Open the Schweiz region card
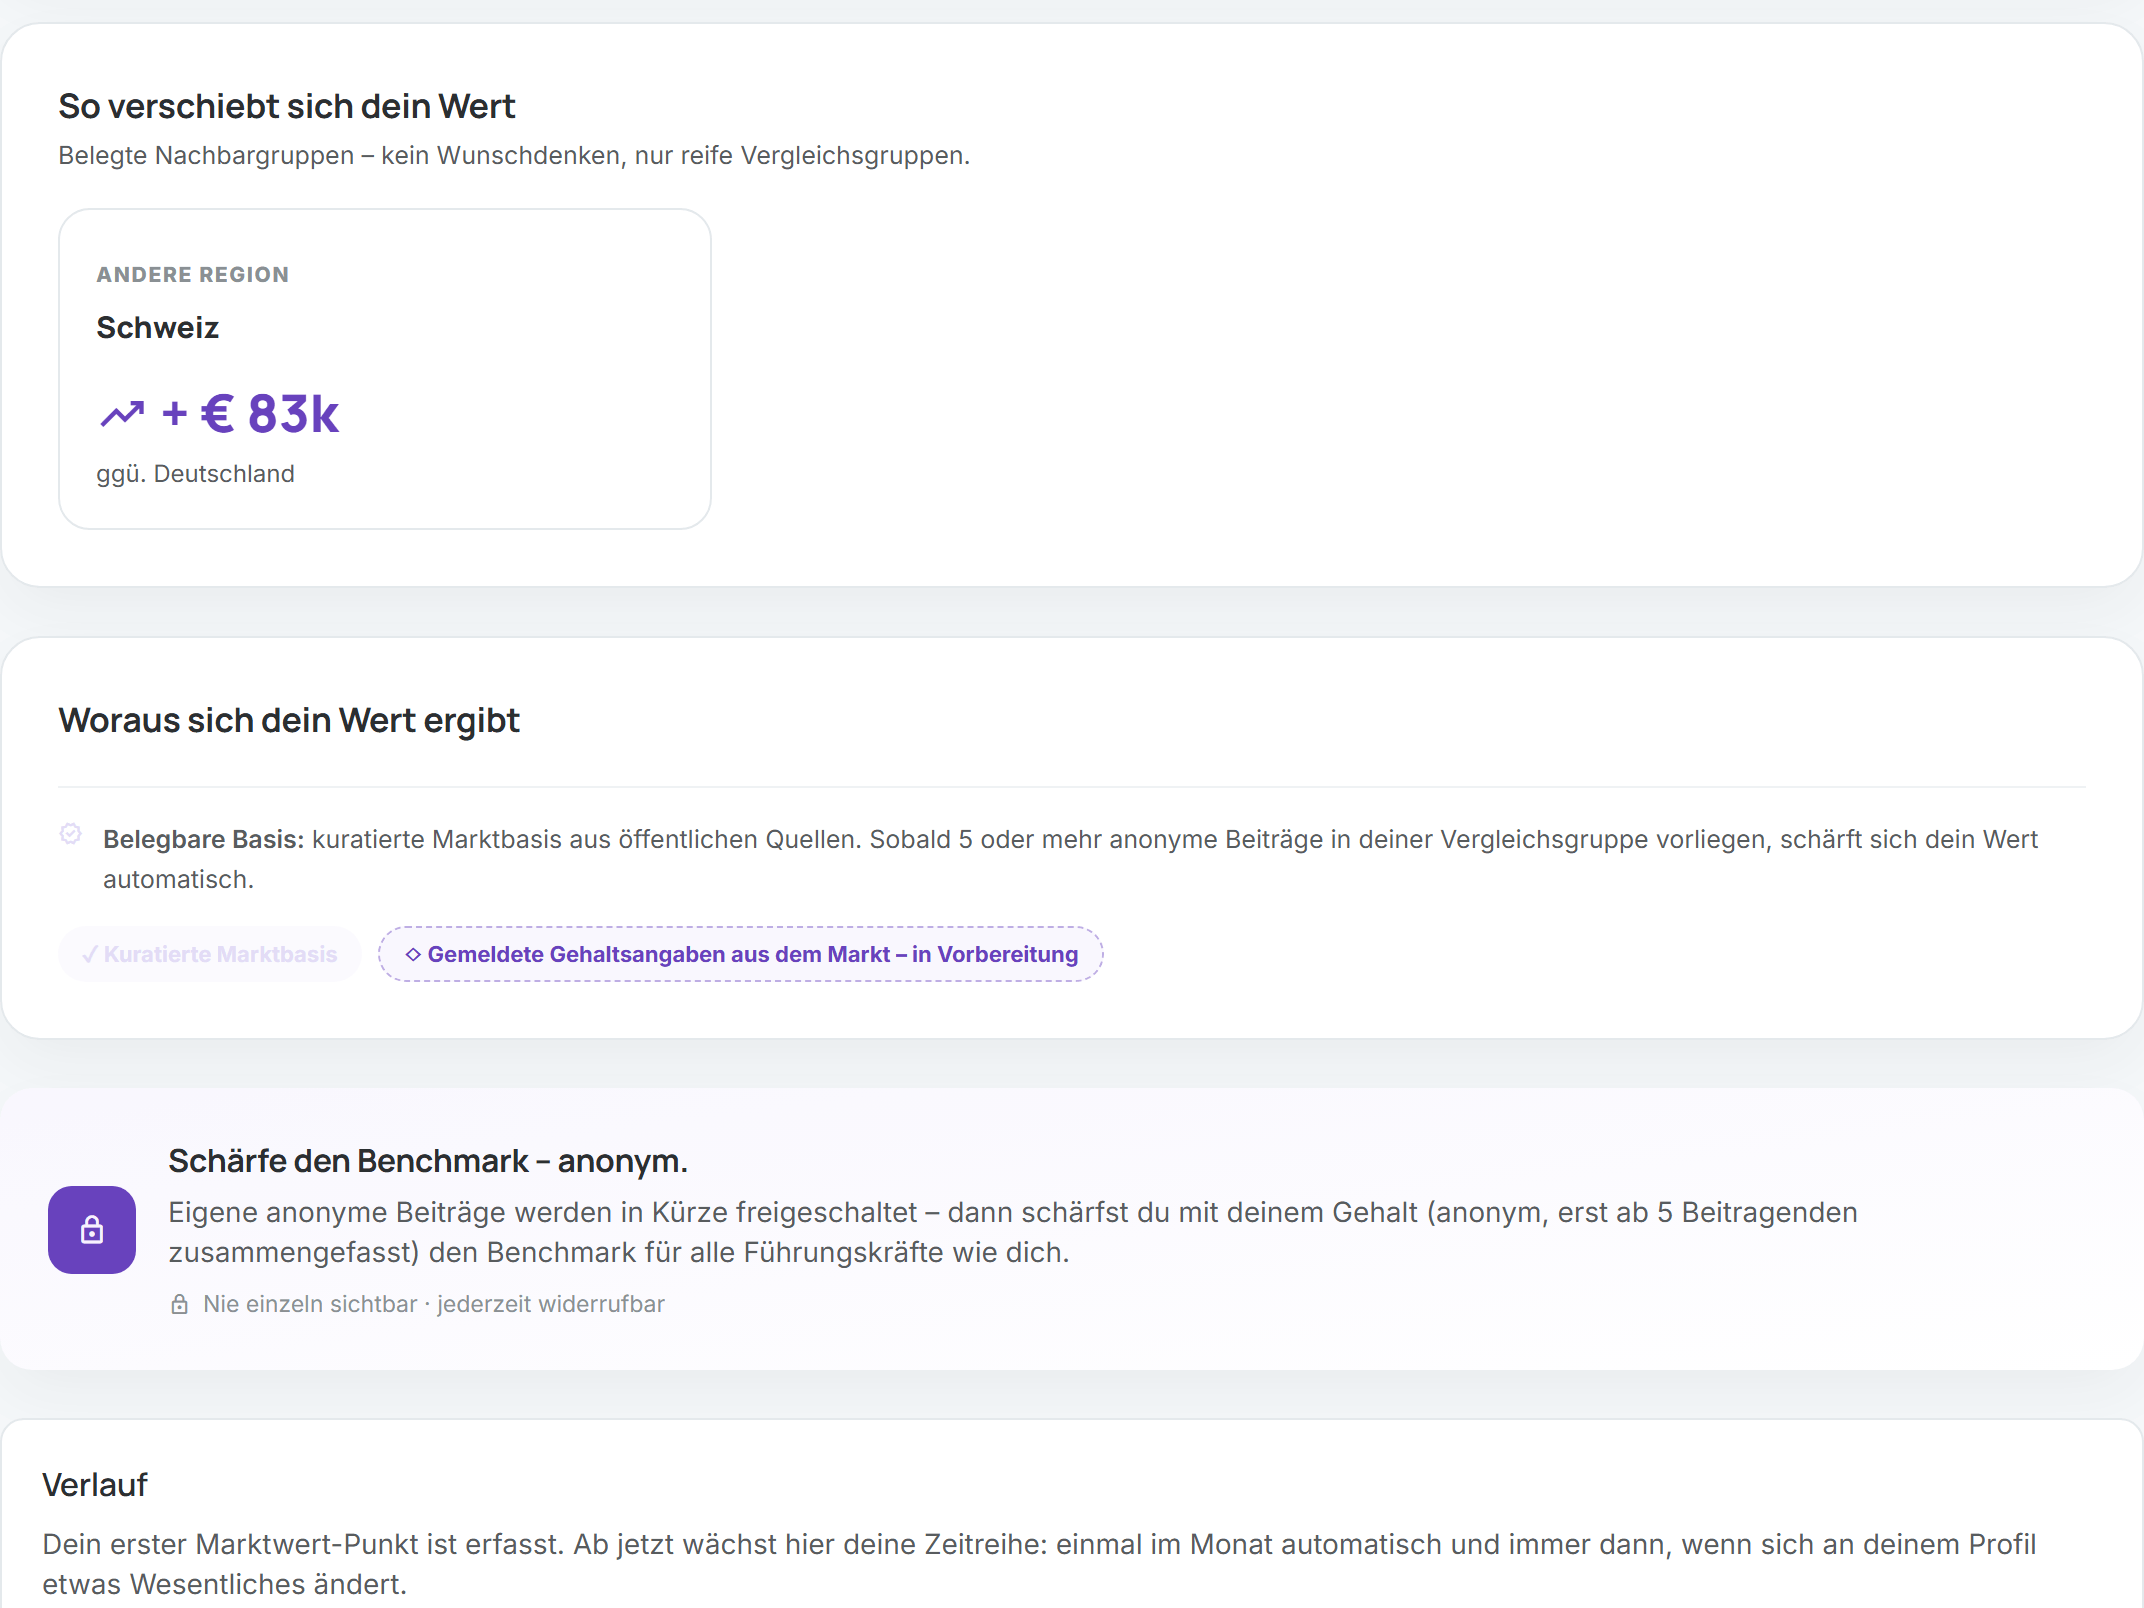This screenshot has height=1608, width=2144. point(385,369)
